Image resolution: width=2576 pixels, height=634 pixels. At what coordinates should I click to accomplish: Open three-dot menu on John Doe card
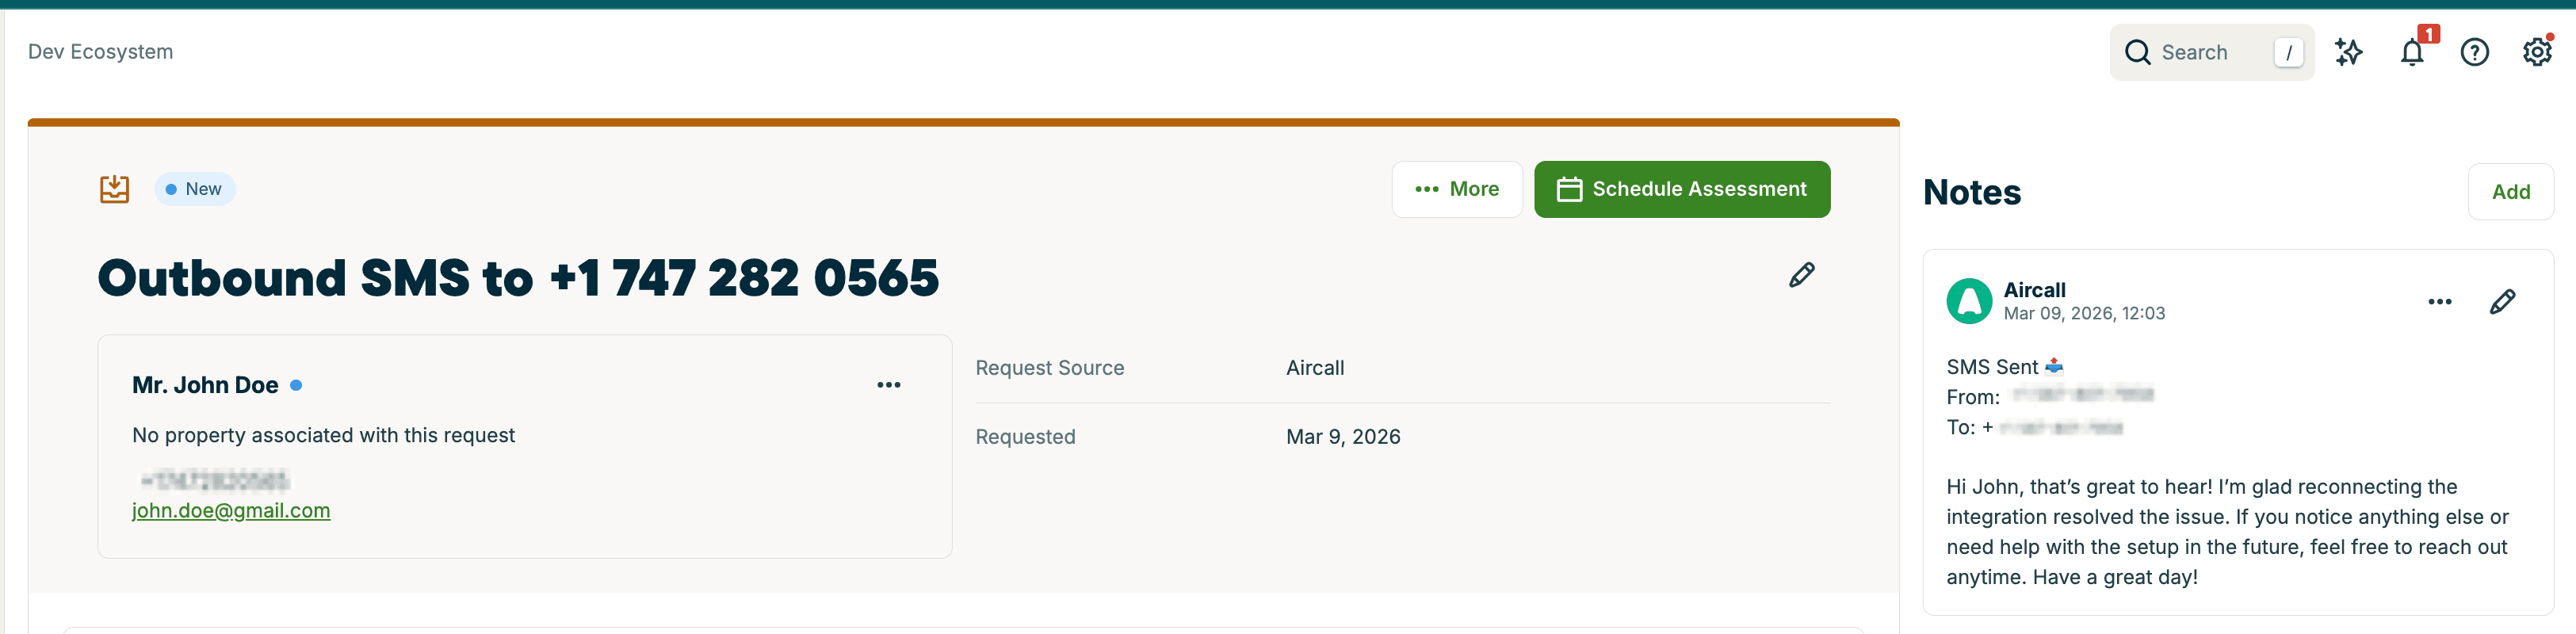pos(888,385)
